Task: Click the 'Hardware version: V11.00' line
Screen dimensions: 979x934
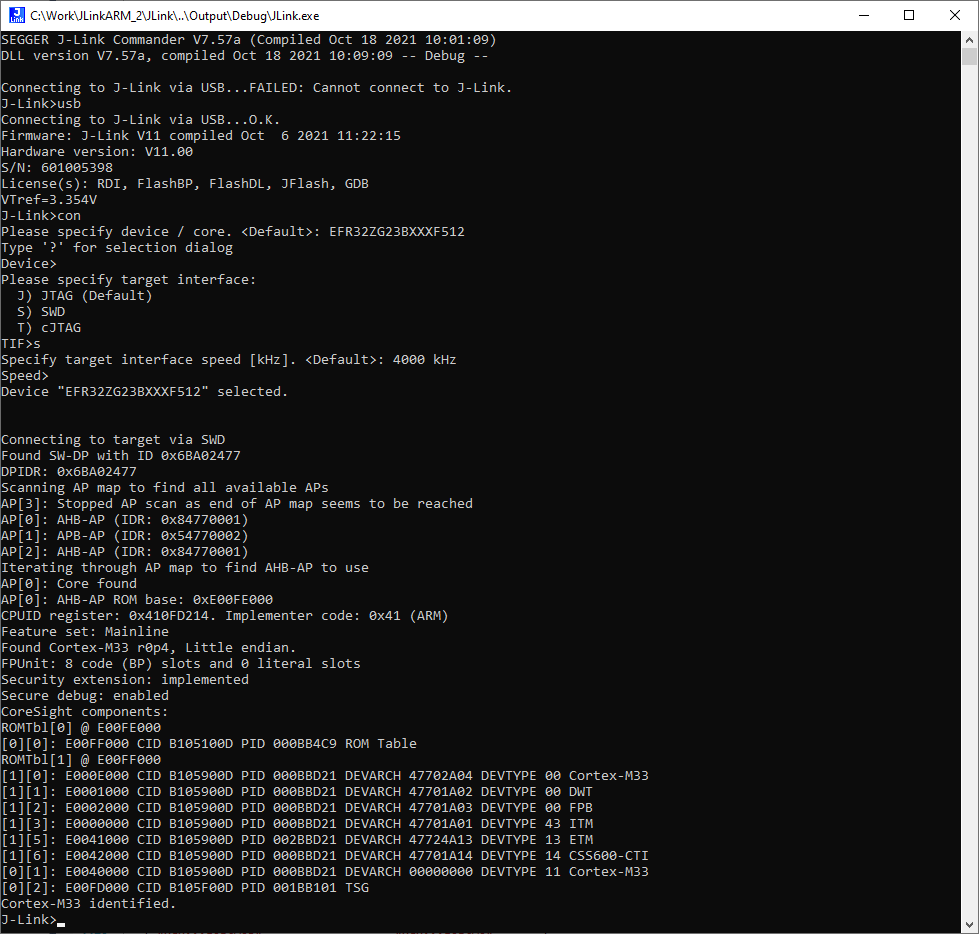Action: point(97,151)
